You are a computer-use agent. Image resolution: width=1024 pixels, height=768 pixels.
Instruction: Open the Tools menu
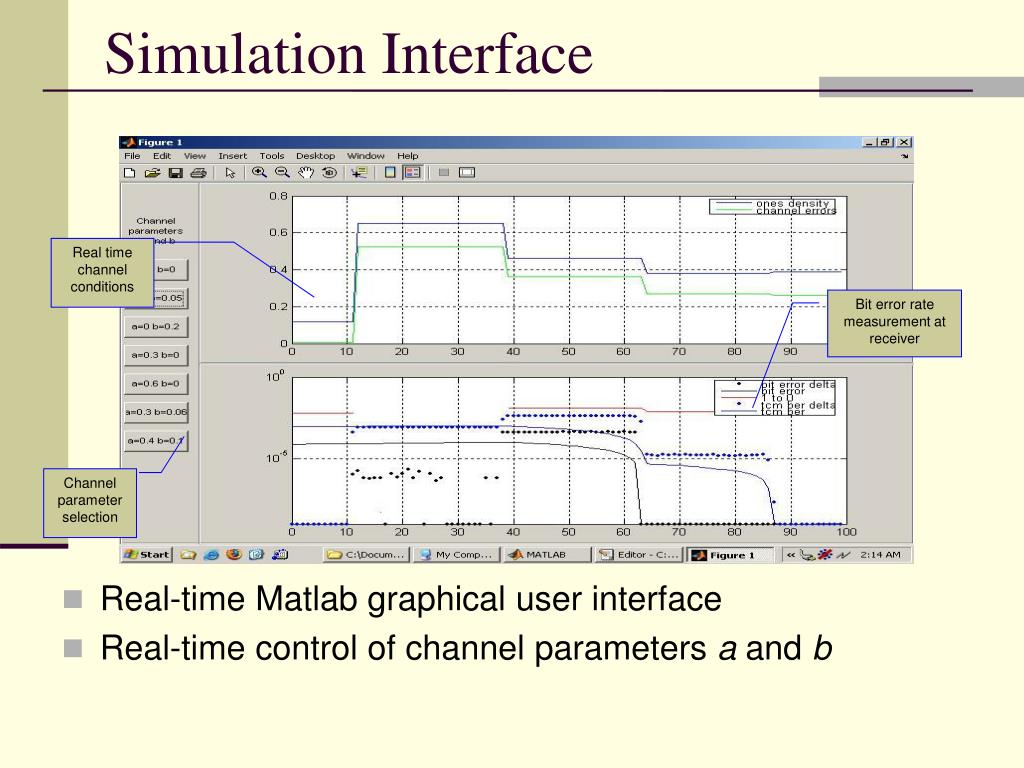272,156
